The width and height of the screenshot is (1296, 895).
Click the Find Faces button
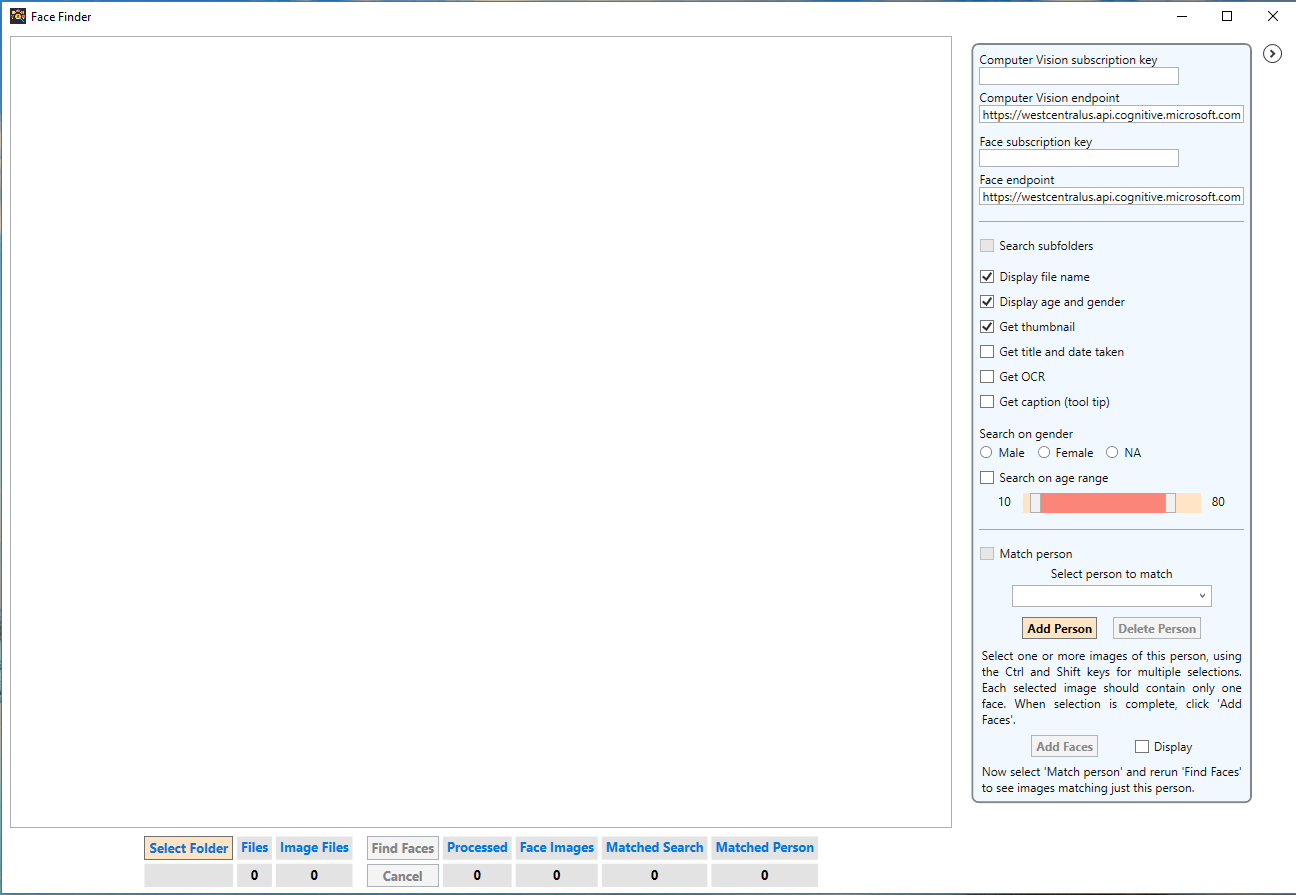[x=403, y=848]
